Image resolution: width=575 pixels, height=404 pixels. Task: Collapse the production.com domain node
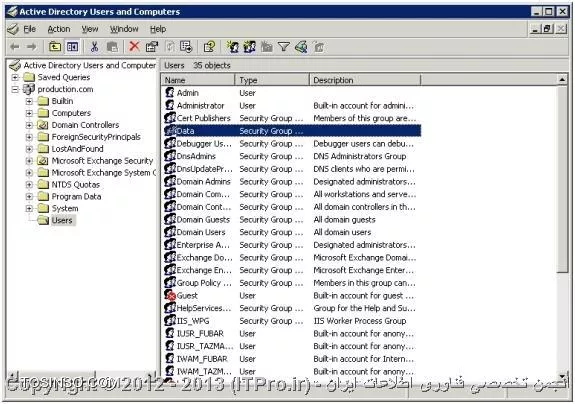[x=15, y=89]
